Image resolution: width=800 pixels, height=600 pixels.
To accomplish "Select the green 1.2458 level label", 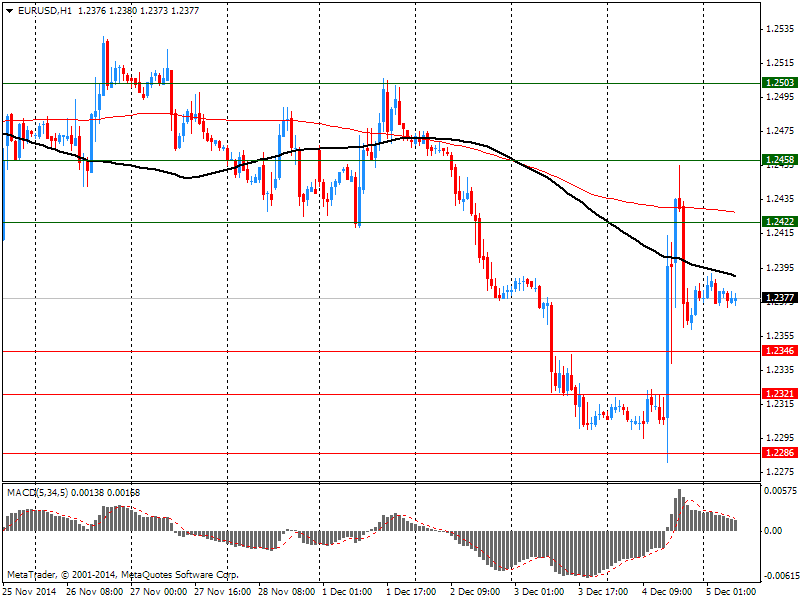I will [x=780, y=160].
